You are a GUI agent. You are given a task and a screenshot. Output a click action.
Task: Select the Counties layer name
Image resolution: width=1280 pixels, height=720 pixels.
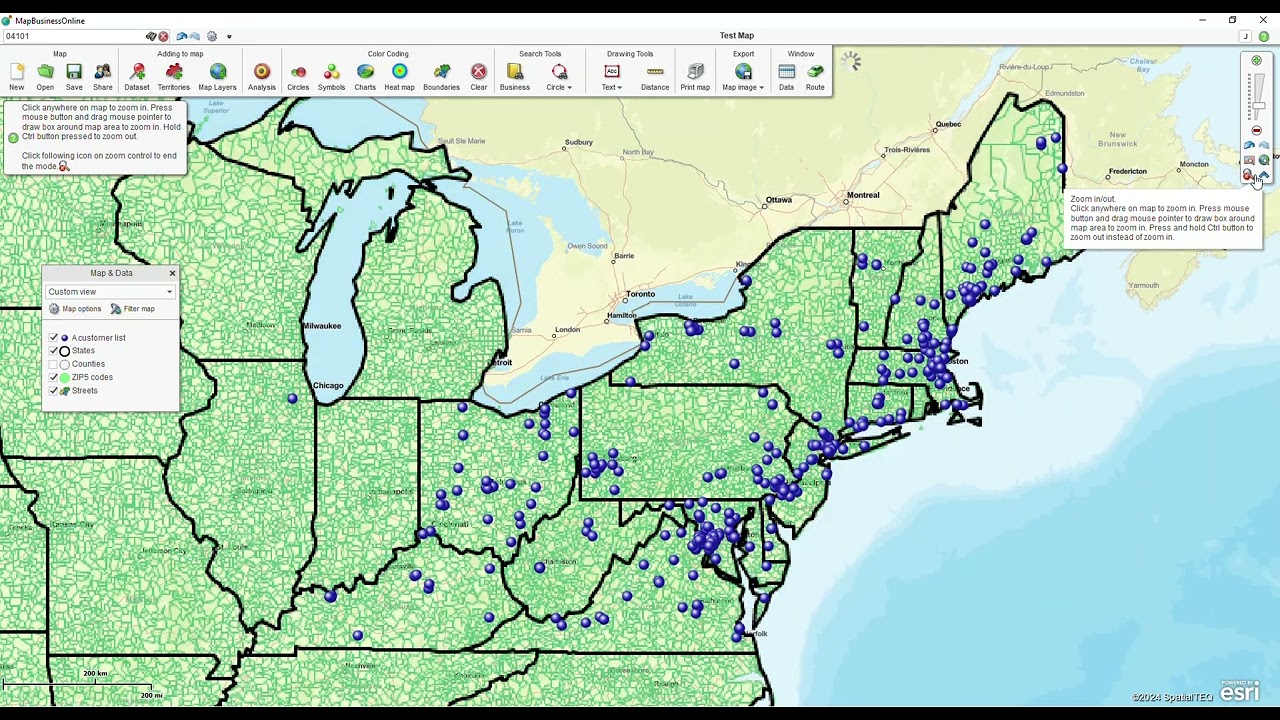pos(88,364)
